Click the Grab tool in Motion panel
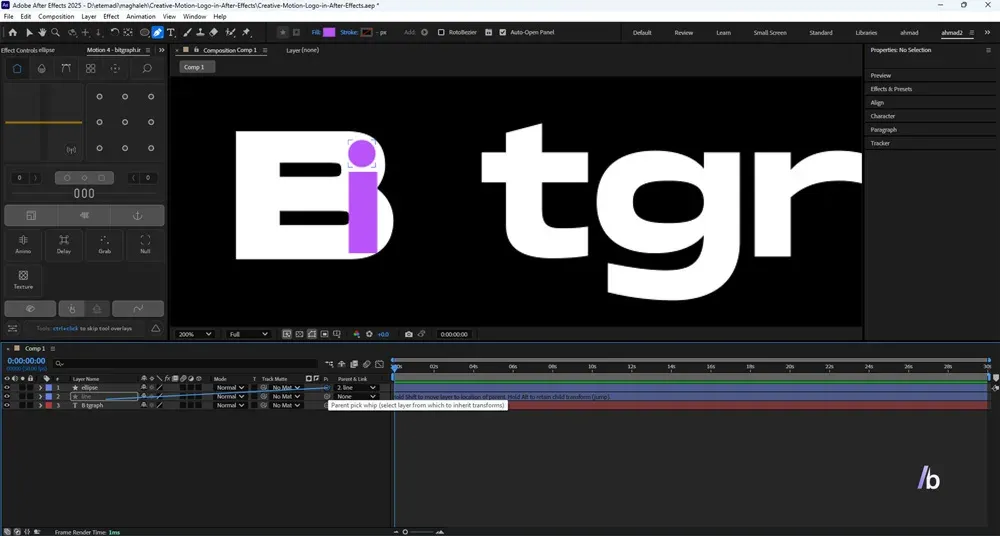Viewport: 1000px width, 536px height. (105, 244)
